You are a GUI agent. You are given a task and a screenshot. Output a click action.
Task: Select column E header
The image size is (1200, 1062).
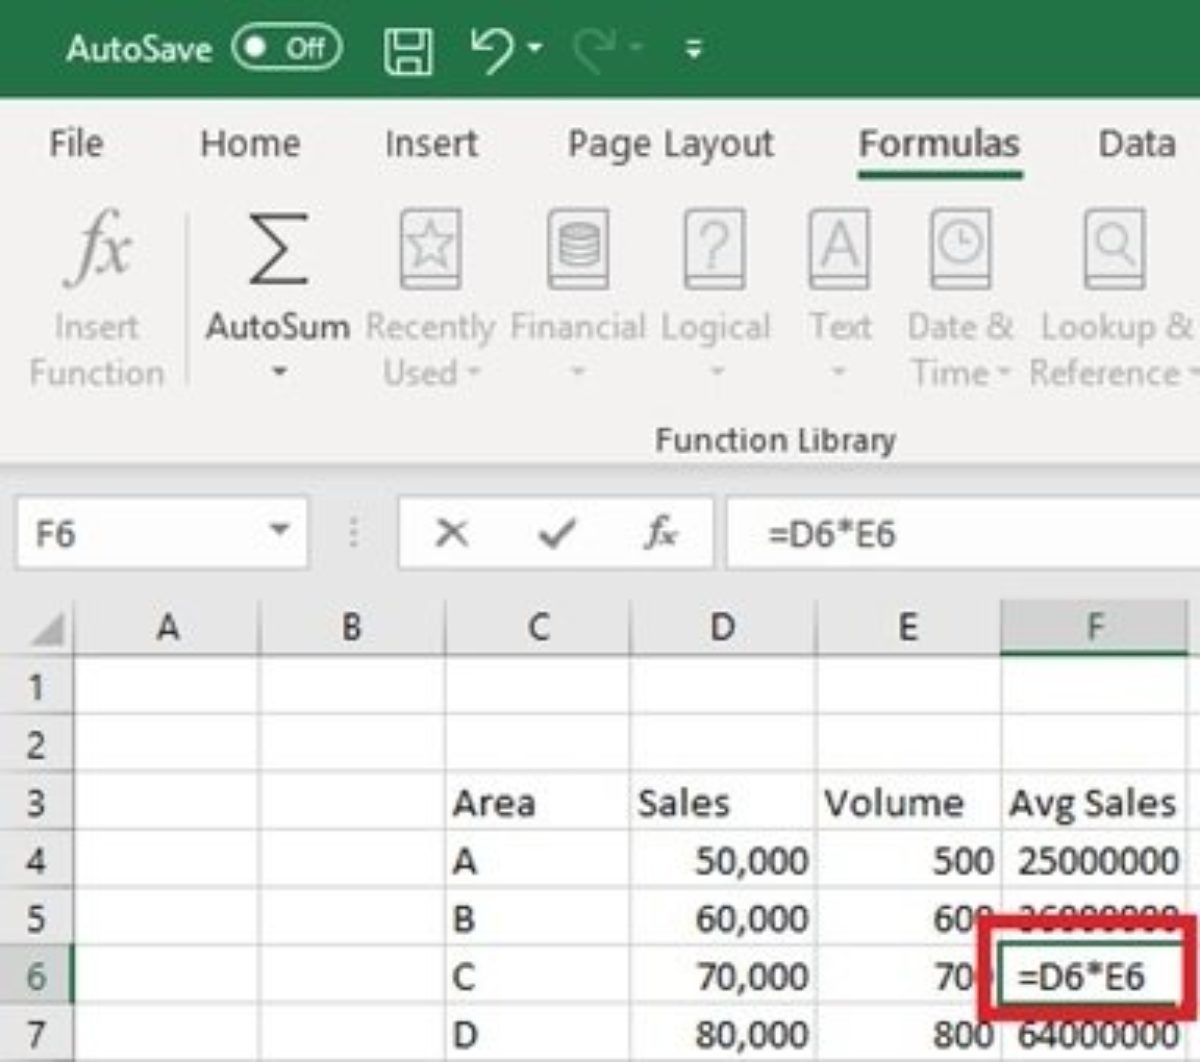pyautogui.click(x=907, y=628)
